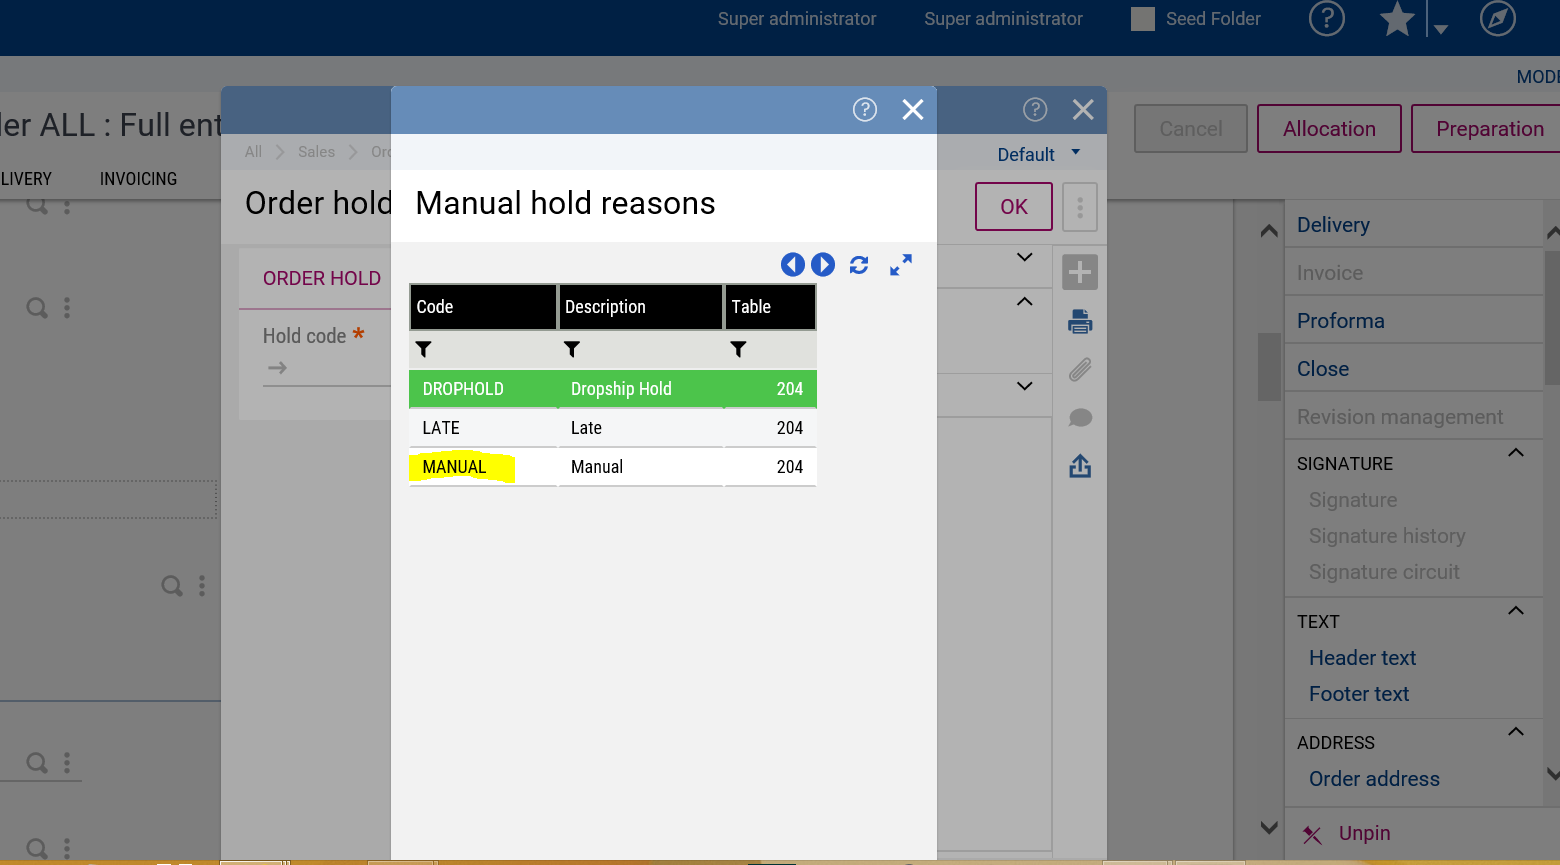This screenshot has height=865, width=1560.
Task: Collapse the TEXT section
Action: tap(1516, 611)
